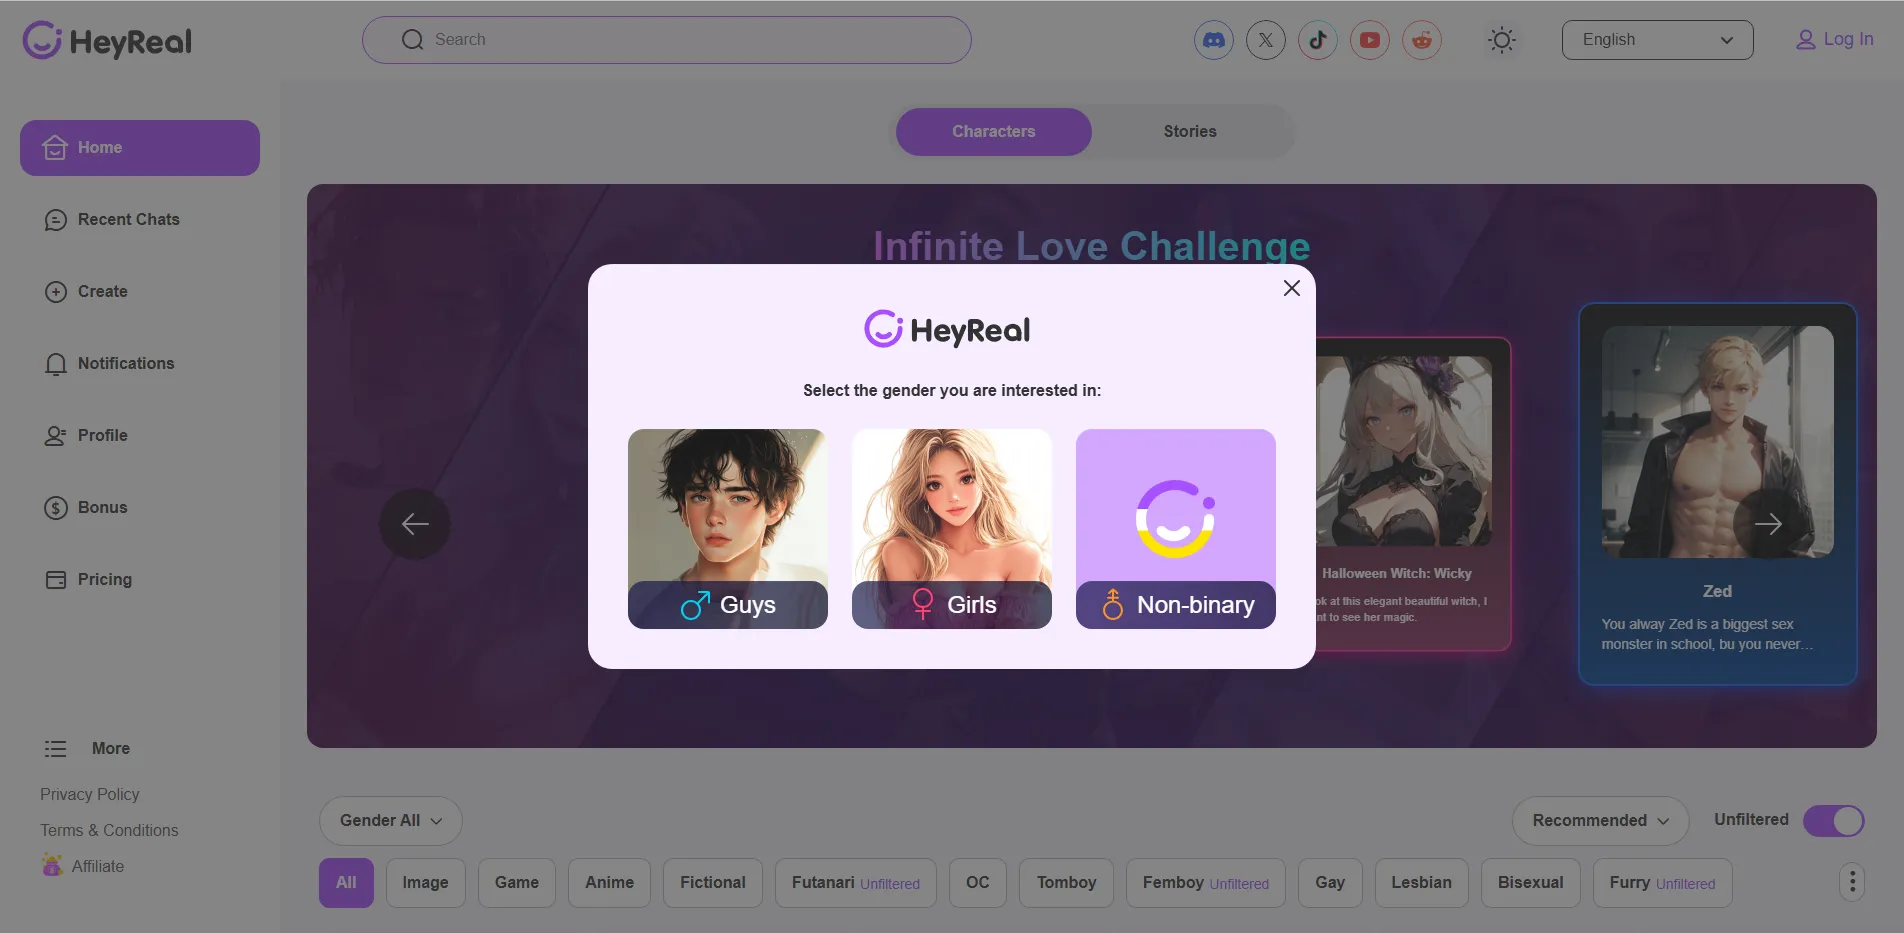Select Girls as your interested gender

click(951, 529)
